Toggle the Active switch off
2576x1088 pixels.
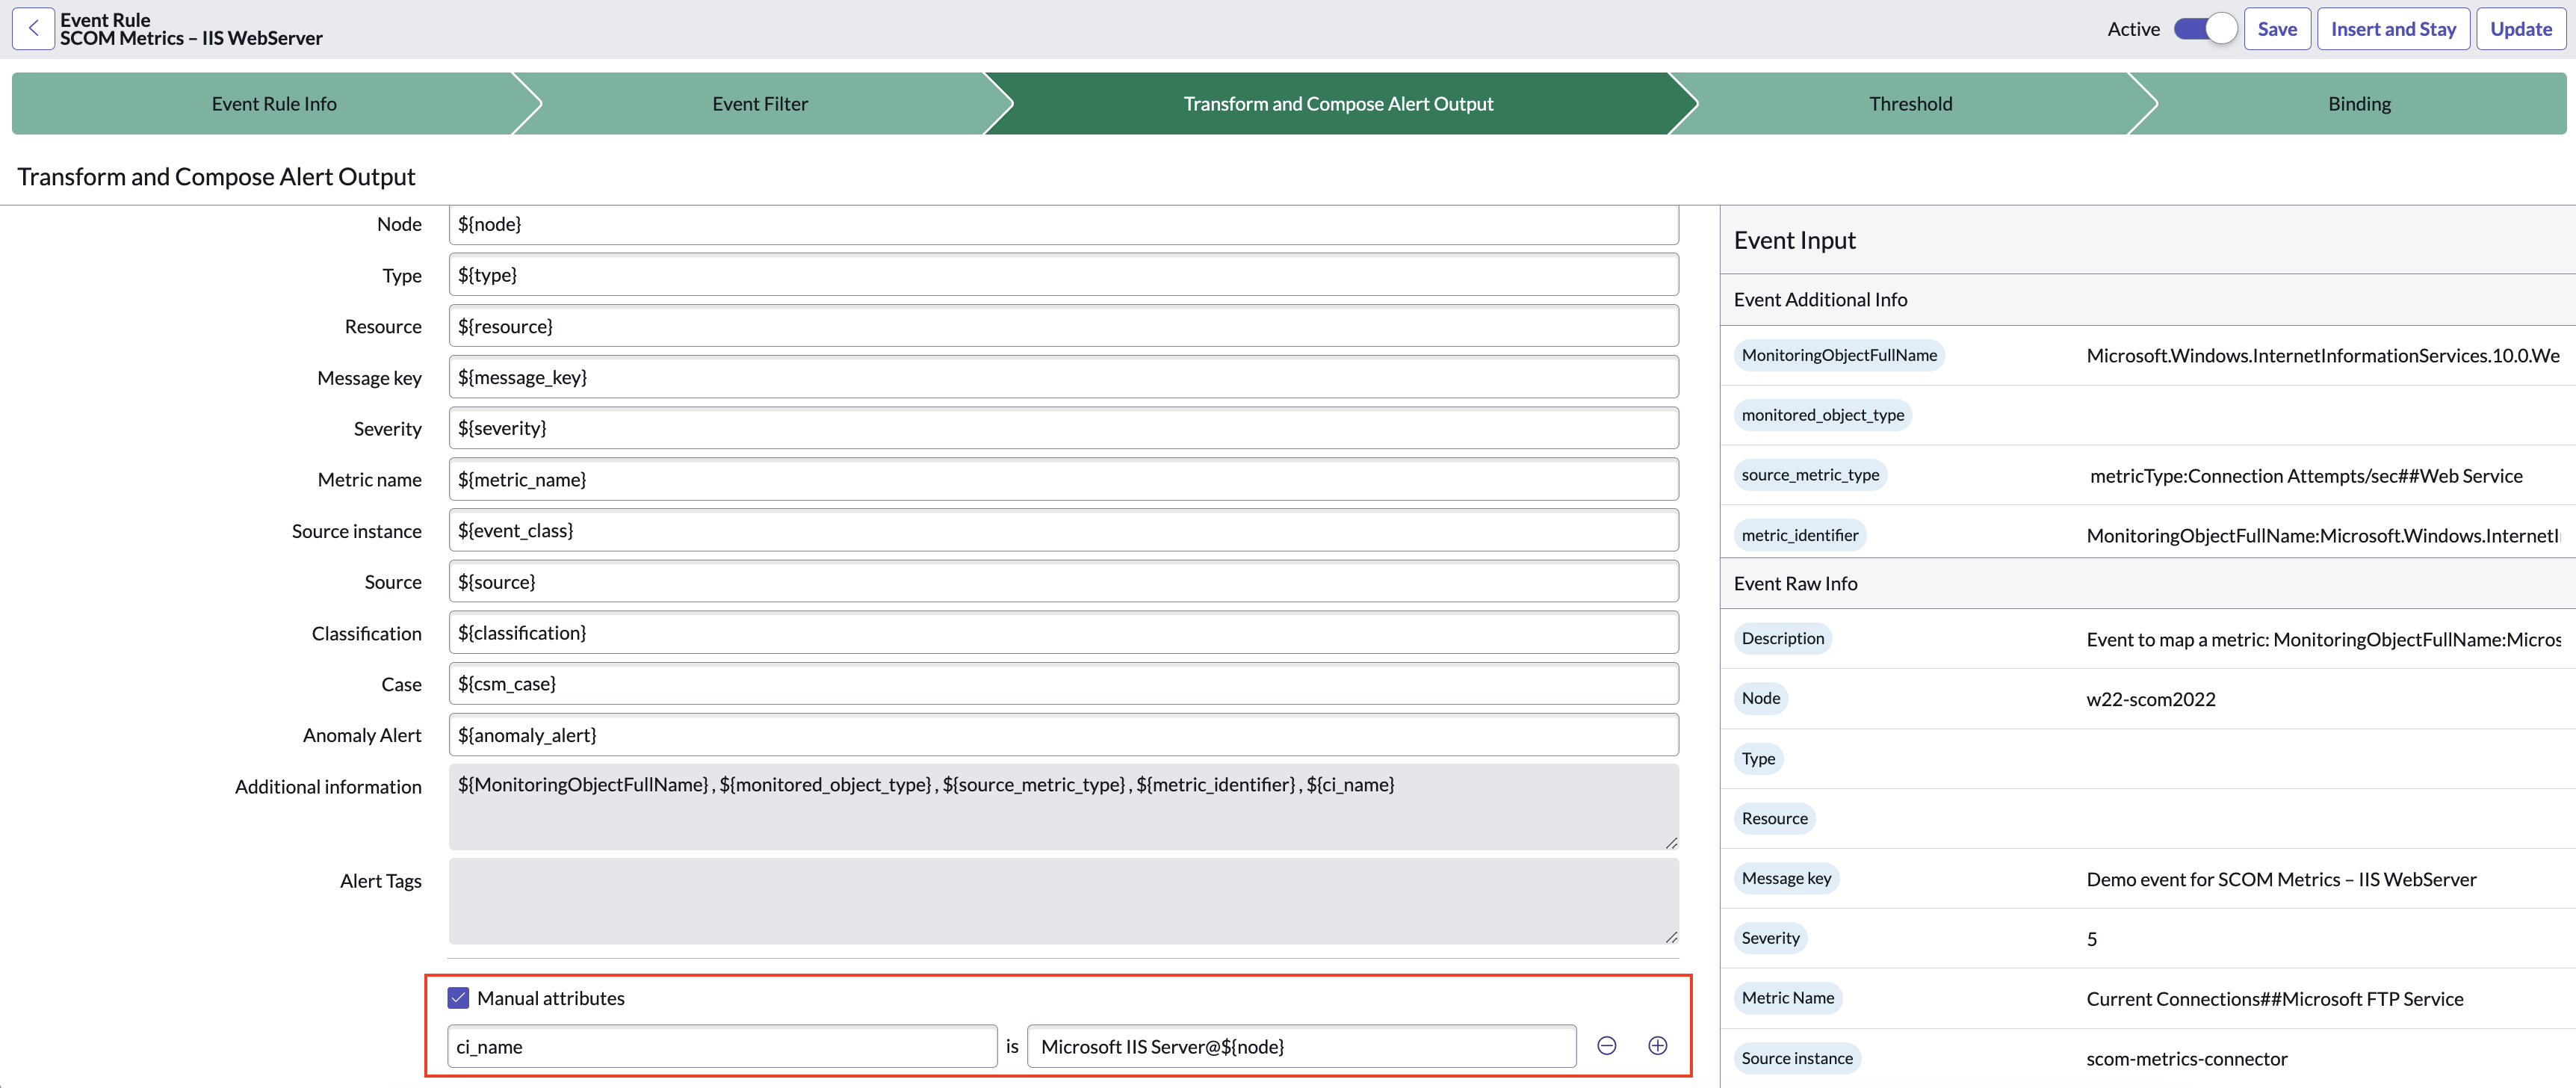[x=2205, y=29]
